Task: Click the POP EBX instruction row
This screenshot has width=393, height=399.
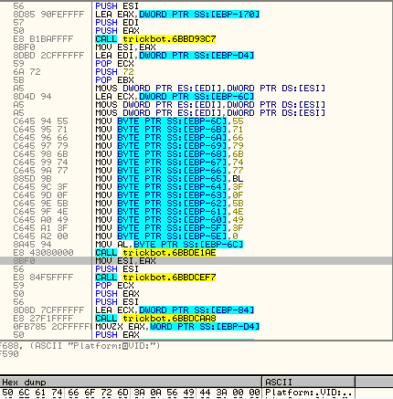Action: pos(115,80)
